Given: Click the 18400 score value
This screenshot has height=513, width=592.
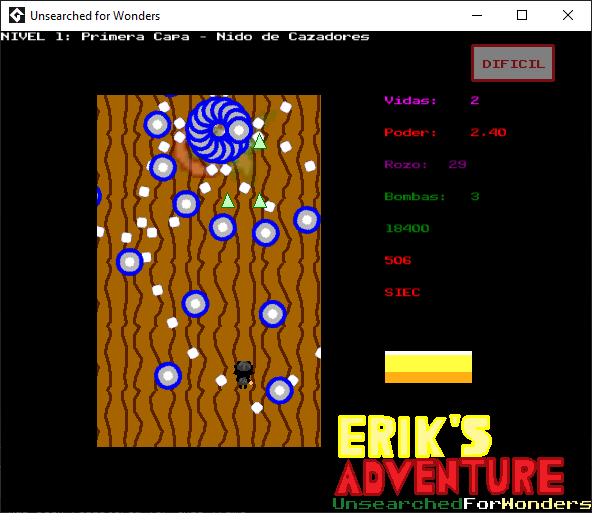Looking at the screenshot, I should tap(407, 228).
